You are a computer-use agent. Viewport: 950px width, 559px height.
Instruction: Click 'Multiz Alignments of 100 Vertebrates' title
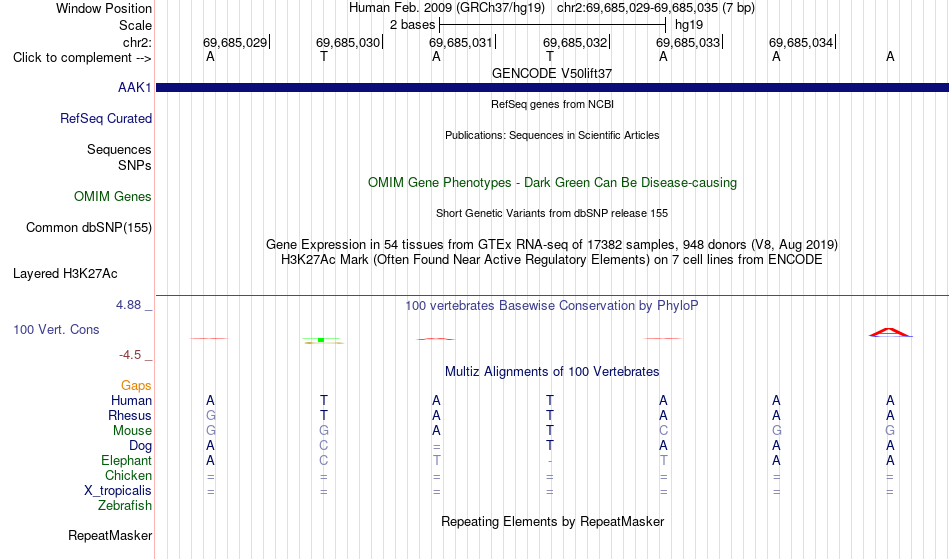tap(552, 372)
